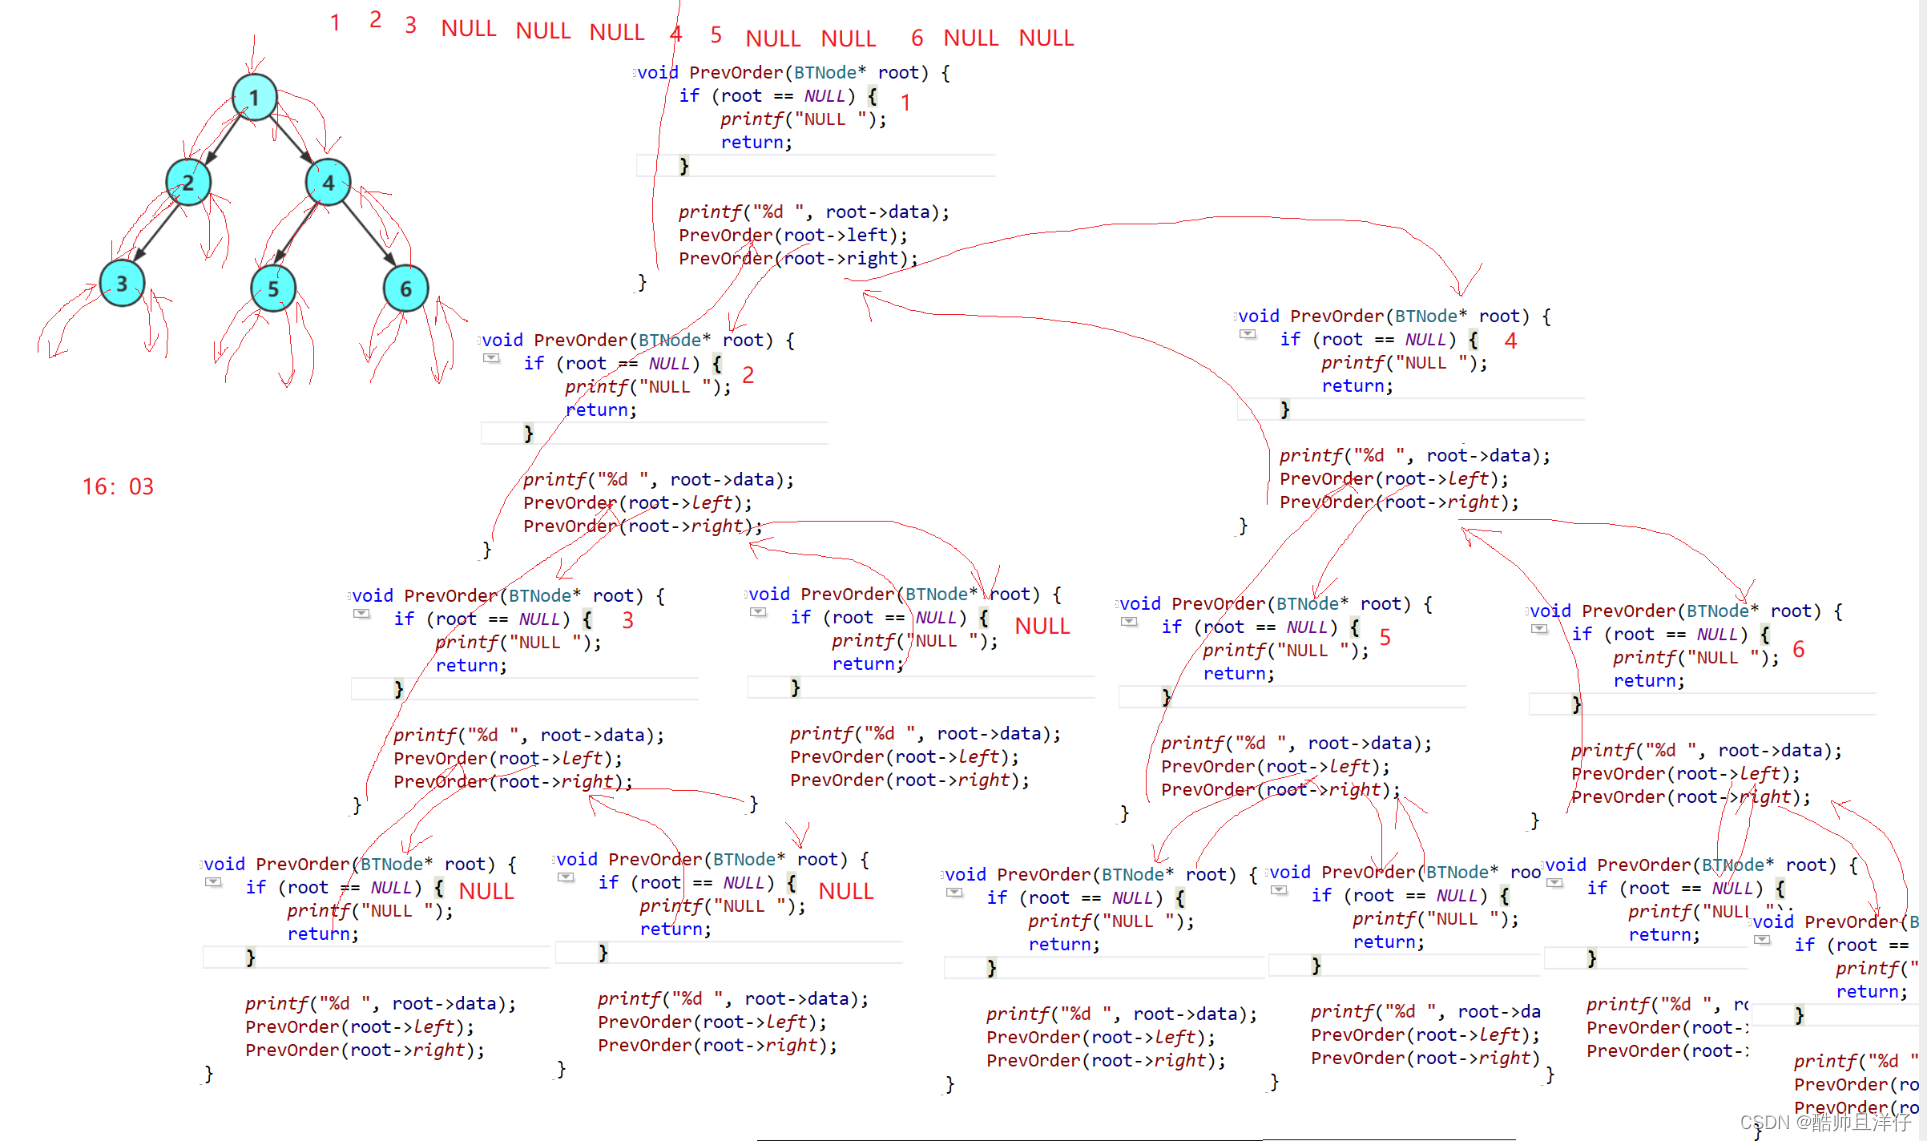Image resolution: width=1927 pixels, height=1141 pixels.
Task: Collapse the fold marker in the fourth bottom-row PrevOrder function
Action: pos(1280,890)
